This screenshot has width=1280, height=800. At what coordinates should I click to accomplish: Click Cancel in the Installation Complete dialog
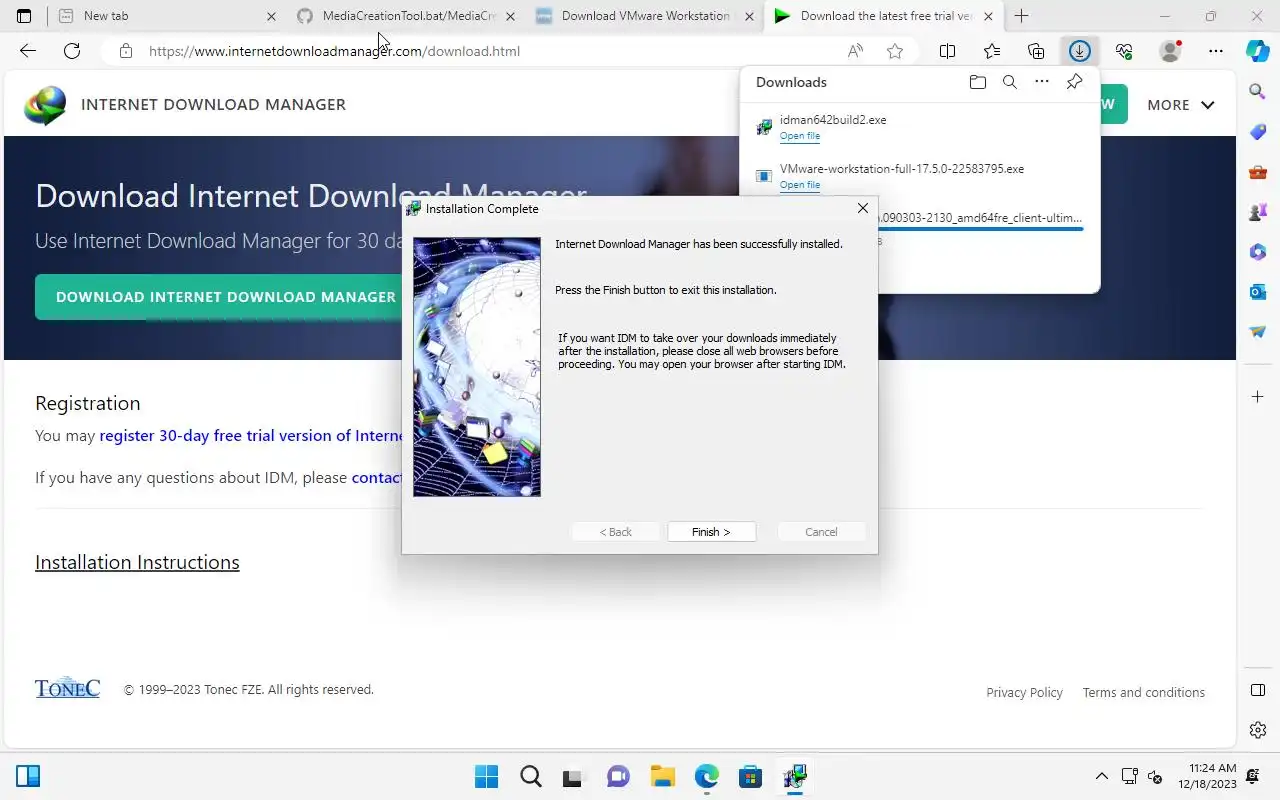pyautogui.click(x=821, y=532)
